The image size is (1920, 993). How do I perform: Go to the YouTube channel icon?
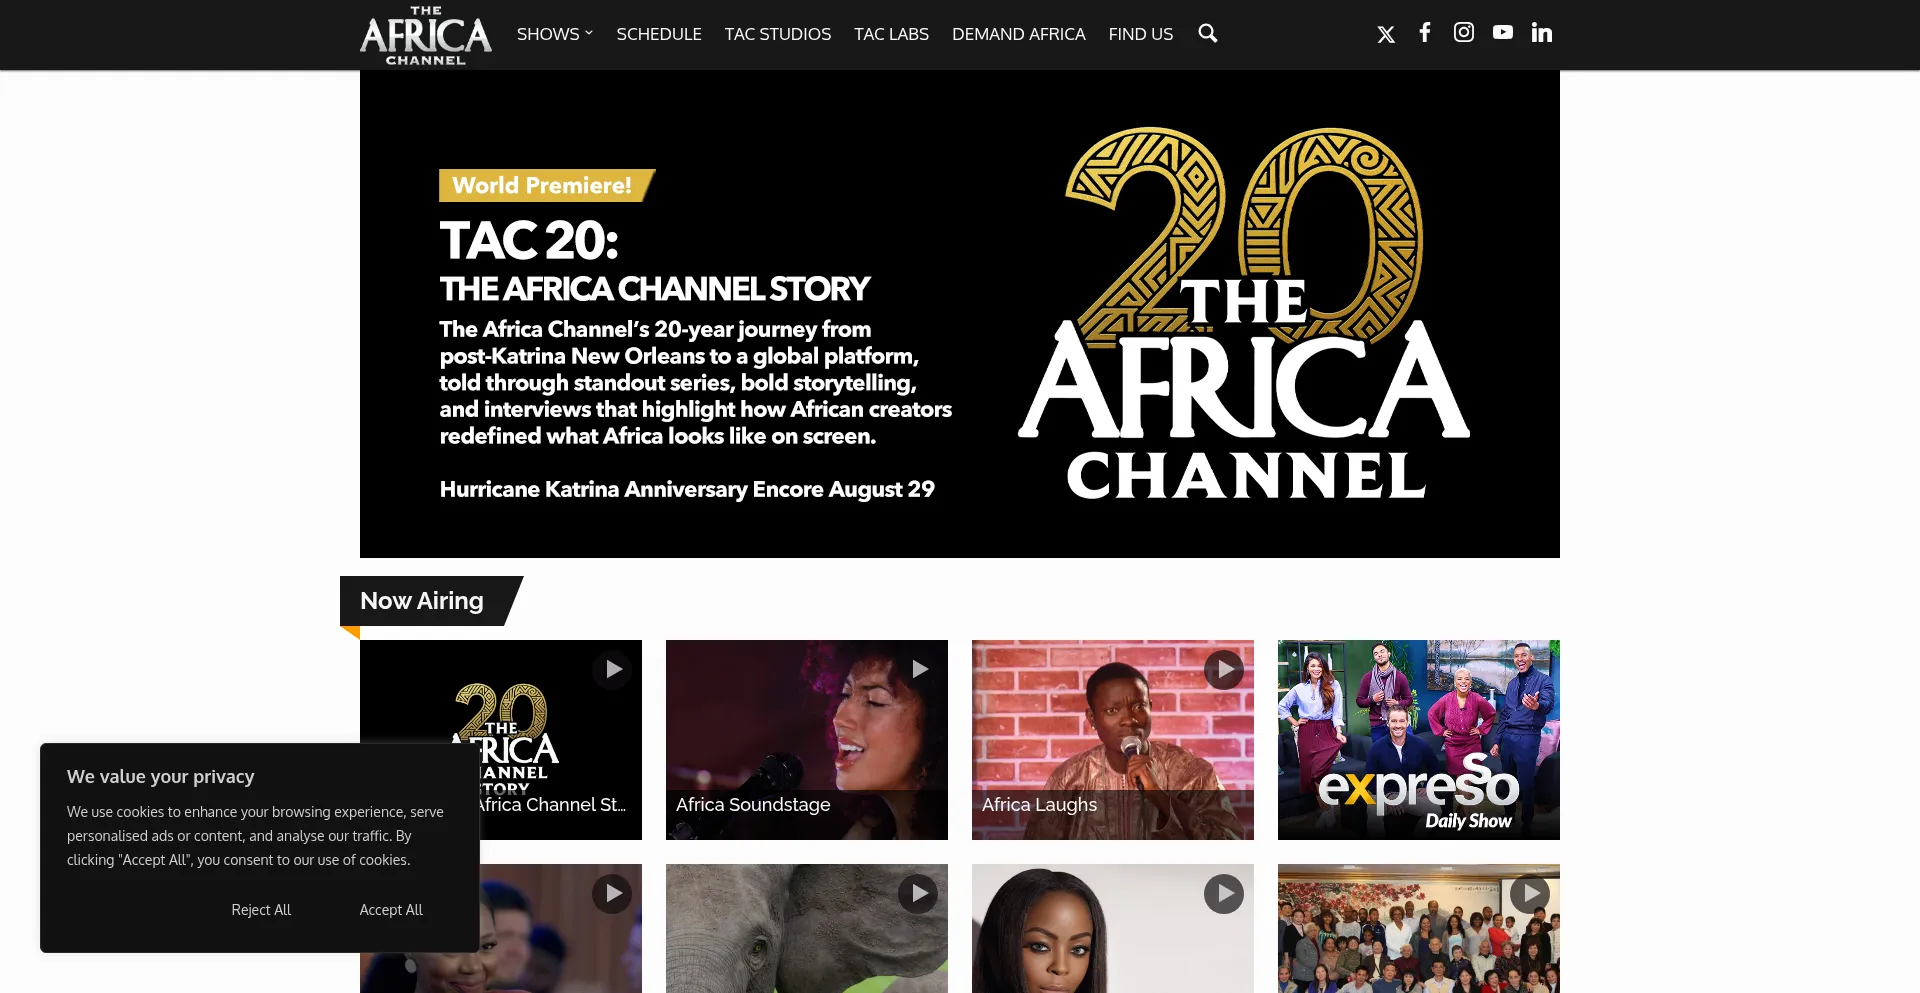click(x=1503, y=32)
